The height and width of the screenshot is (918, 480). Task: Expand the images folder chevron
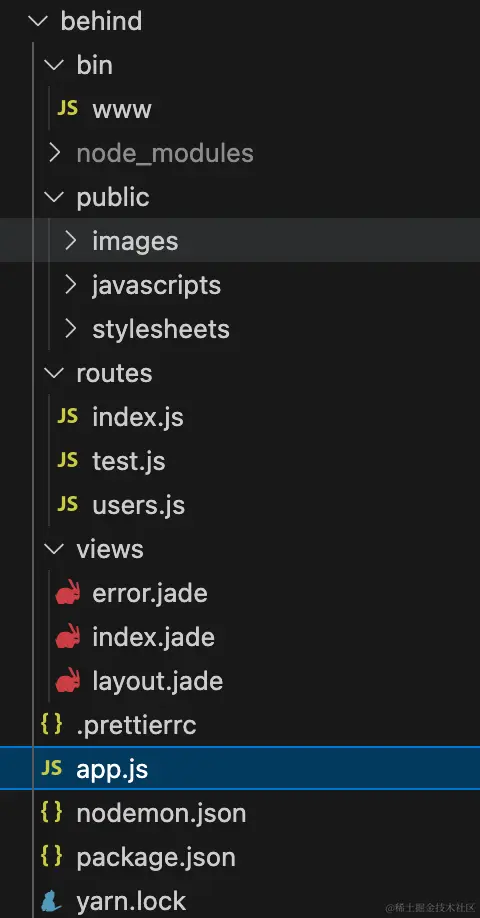[x=71, y=241]
